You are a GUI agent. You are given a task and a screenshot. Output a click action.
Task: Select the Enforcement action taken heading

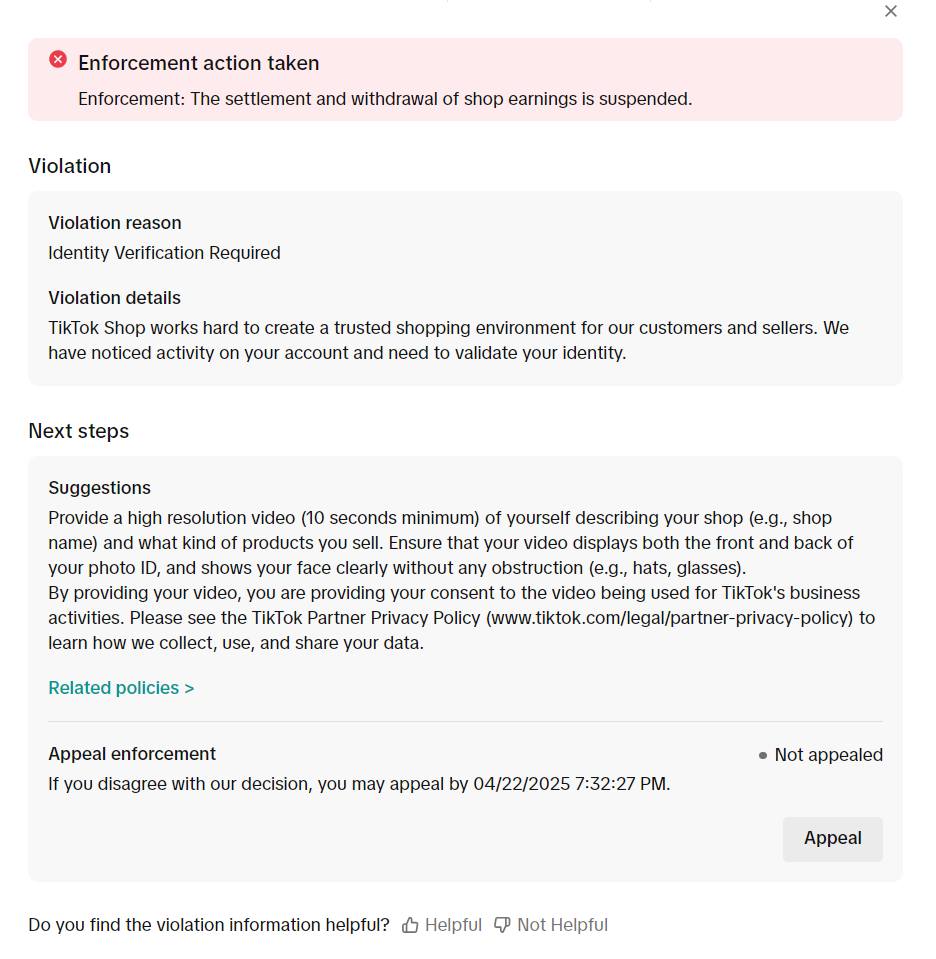click(x=198, y=63)
